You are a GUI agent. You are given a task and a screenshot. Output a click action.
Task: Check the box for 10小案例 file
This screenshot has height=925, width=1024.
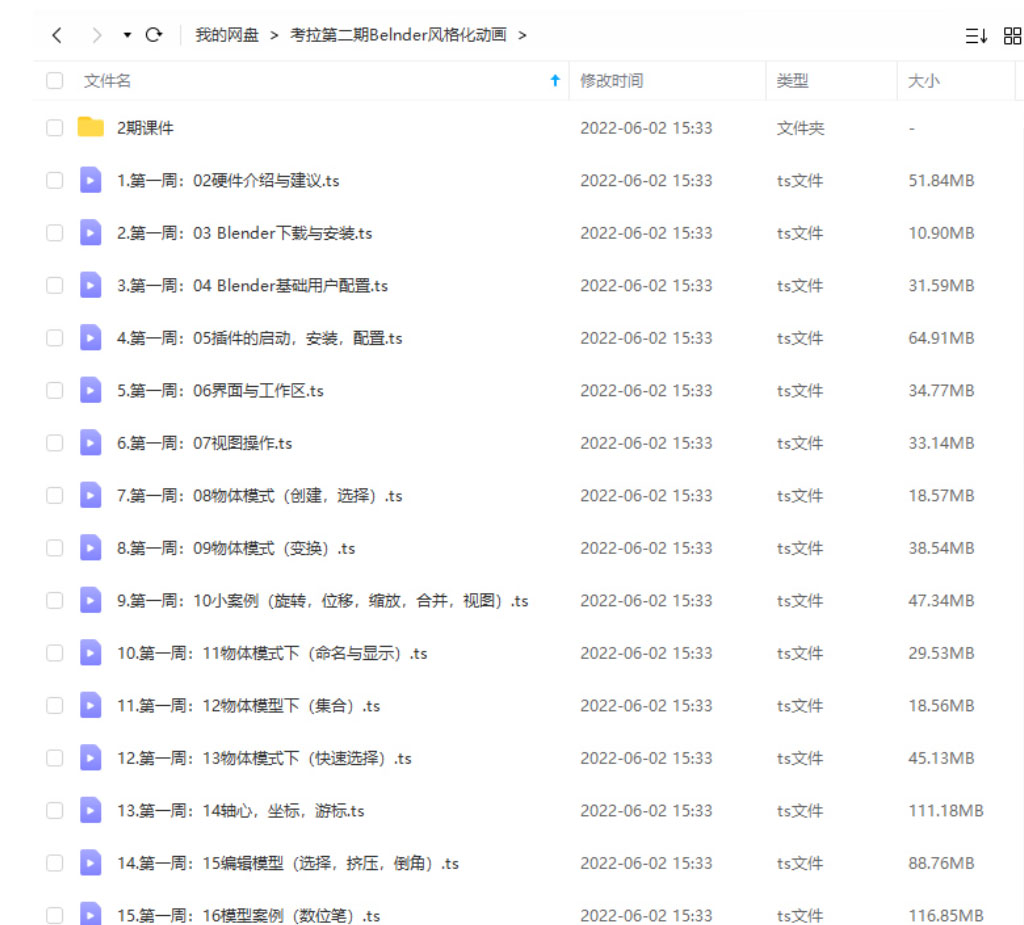pos(55,601)
